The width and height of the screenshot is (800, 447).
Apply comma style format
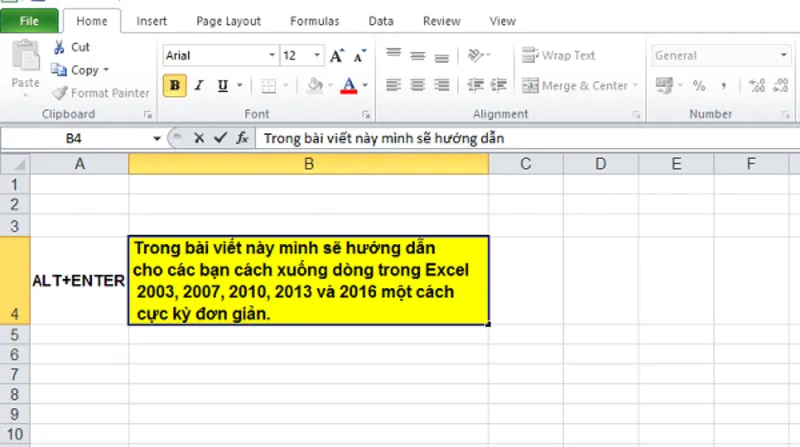coord(723,86)
